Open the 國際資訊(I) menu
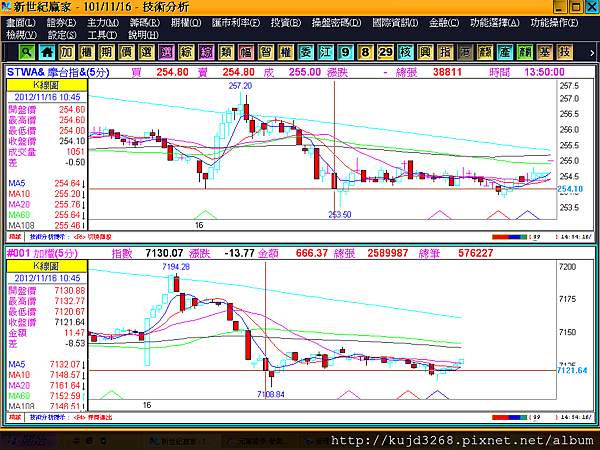 (395, 23)
